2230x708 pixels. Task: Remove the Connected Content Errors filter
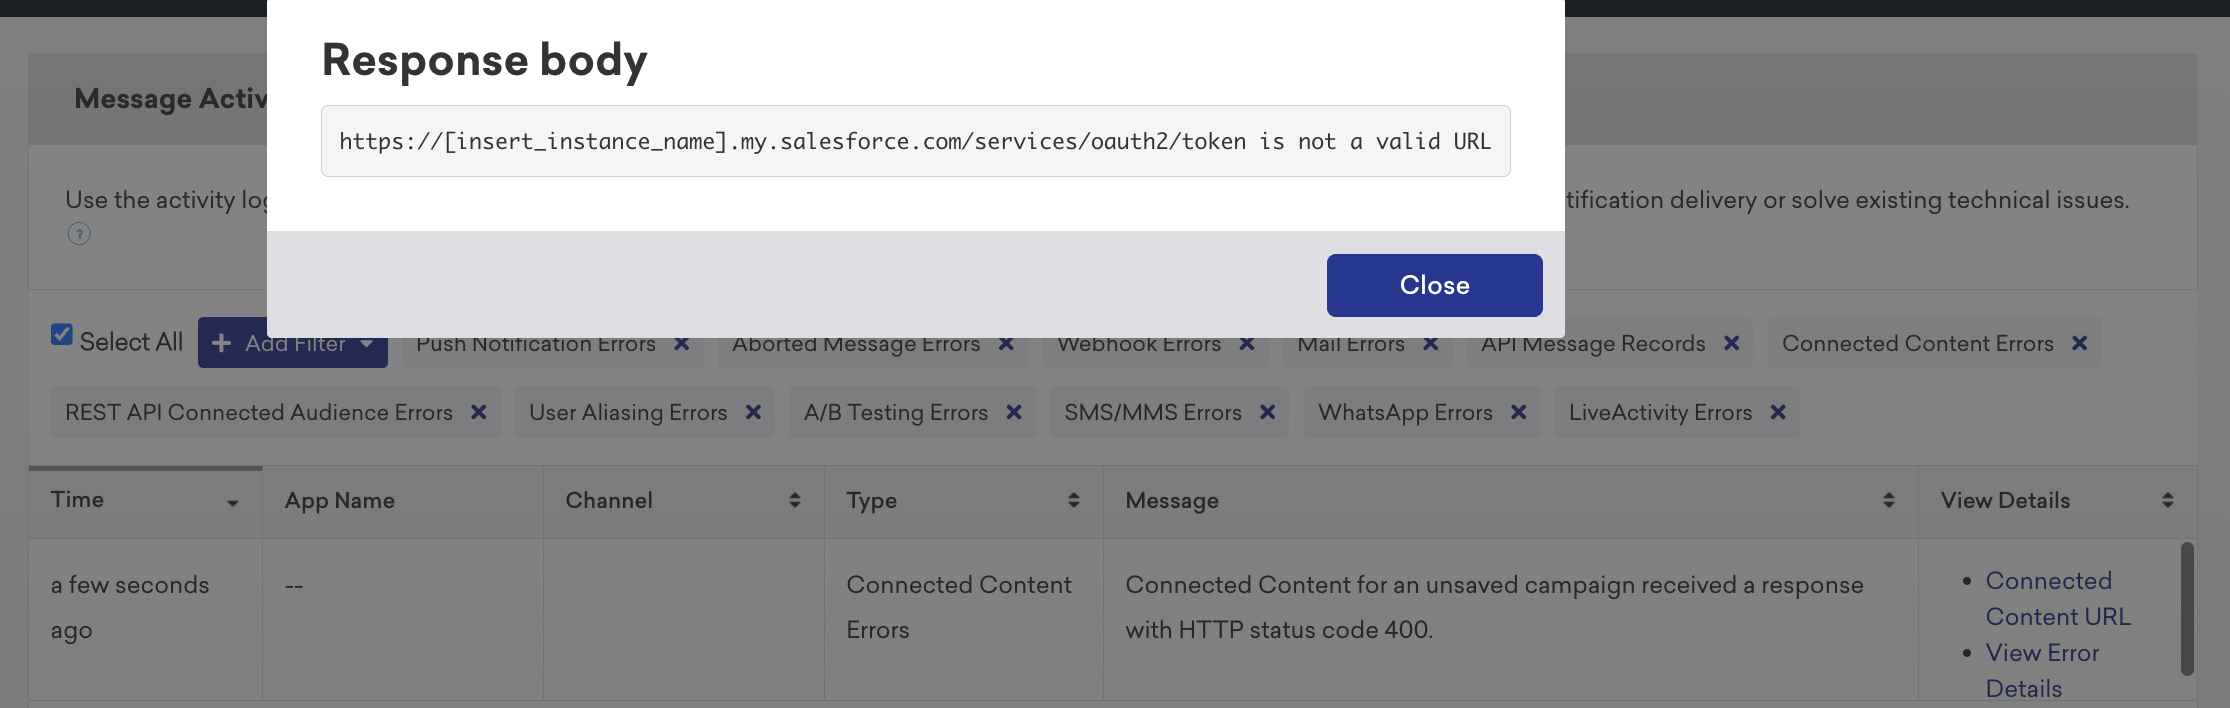[2079, 343]
